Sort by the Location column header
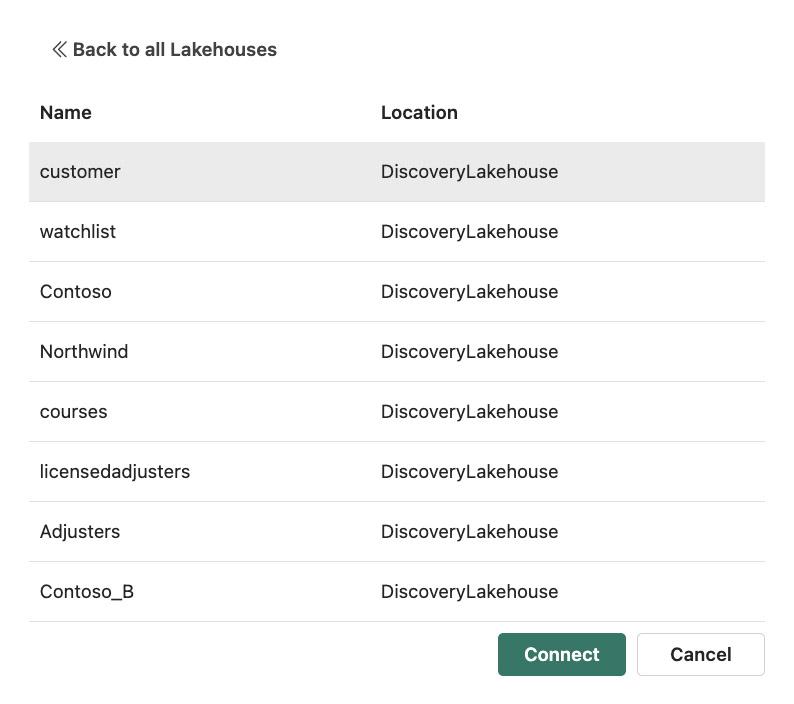This screenshot has height=704, width=794. (x=419, y=112)
